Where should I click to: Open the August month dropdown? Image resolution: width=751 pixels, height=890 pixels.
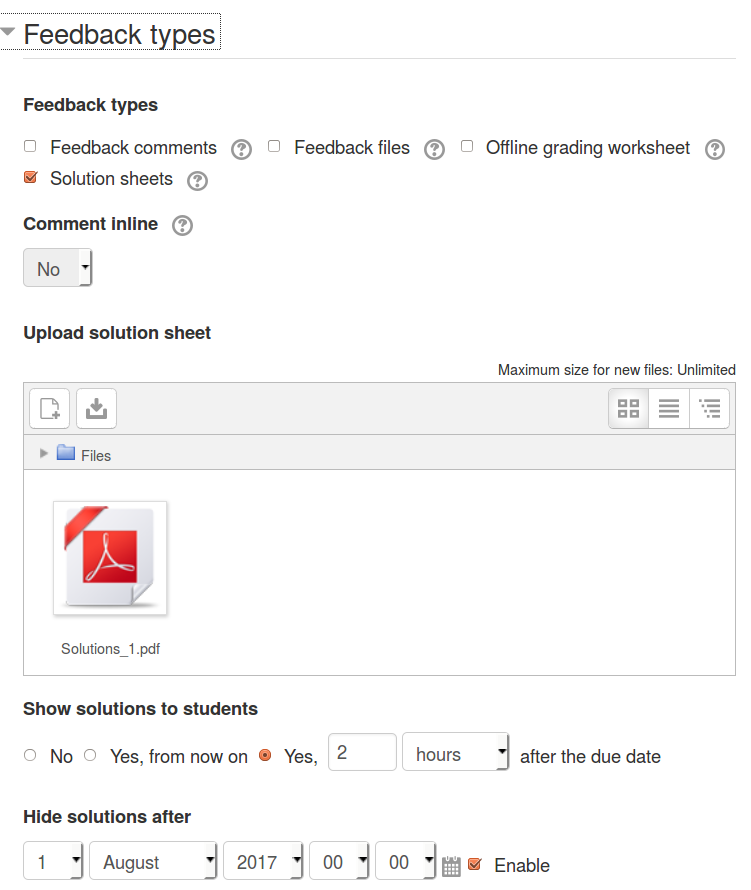153,861
